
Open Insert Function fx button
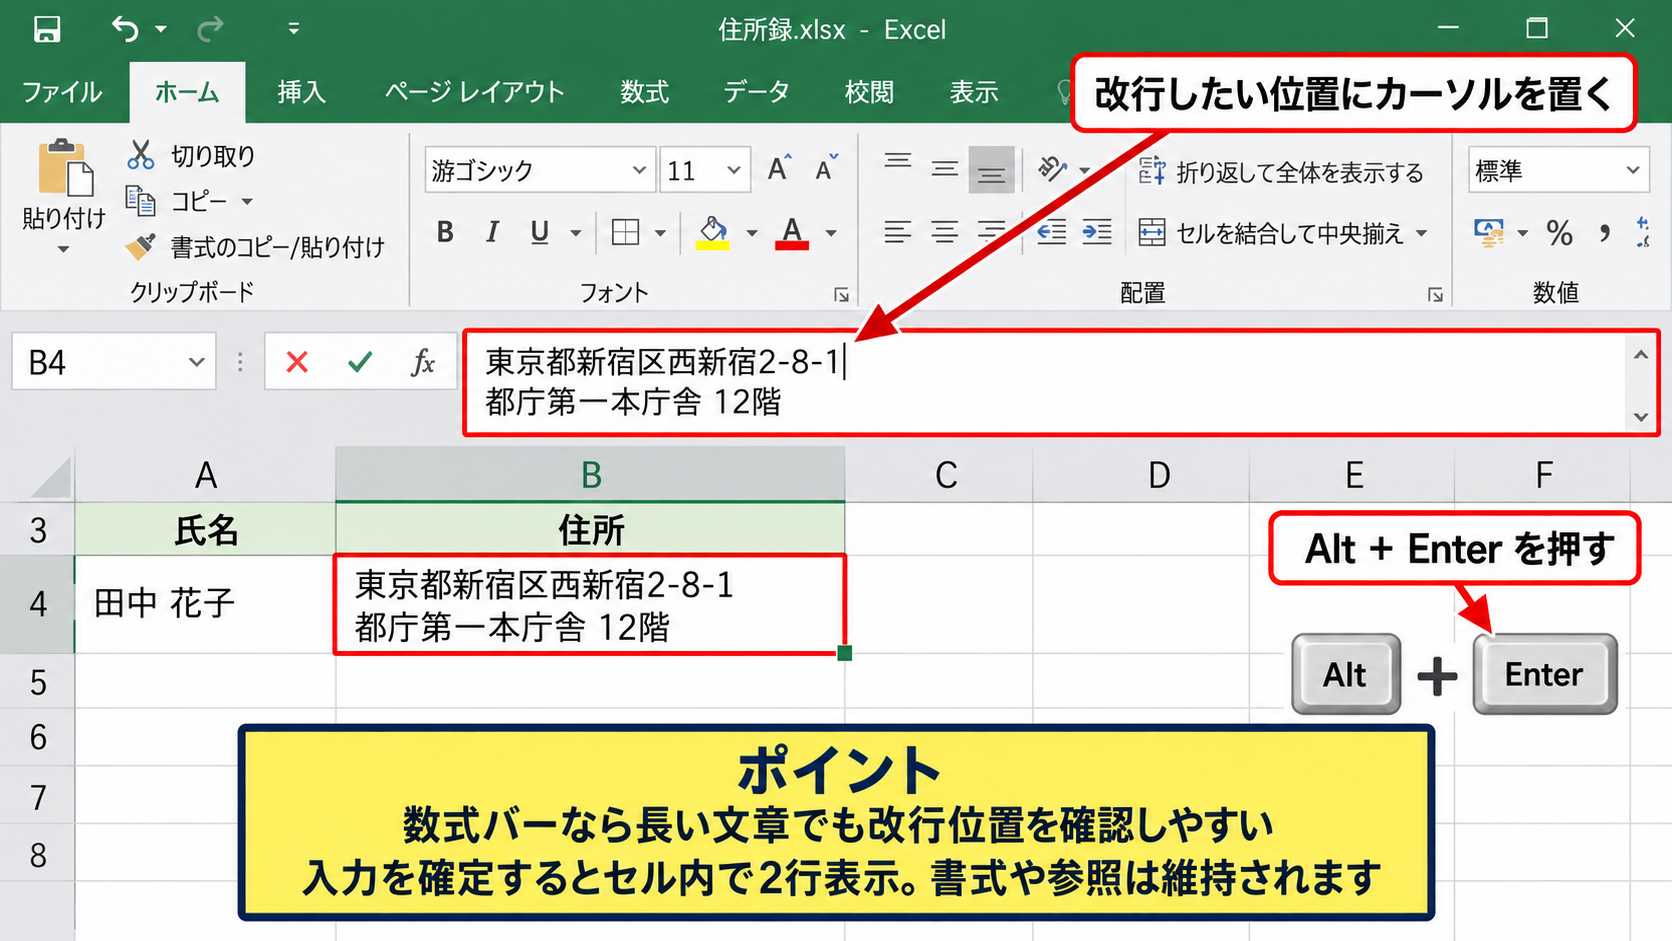pos(423,362)
